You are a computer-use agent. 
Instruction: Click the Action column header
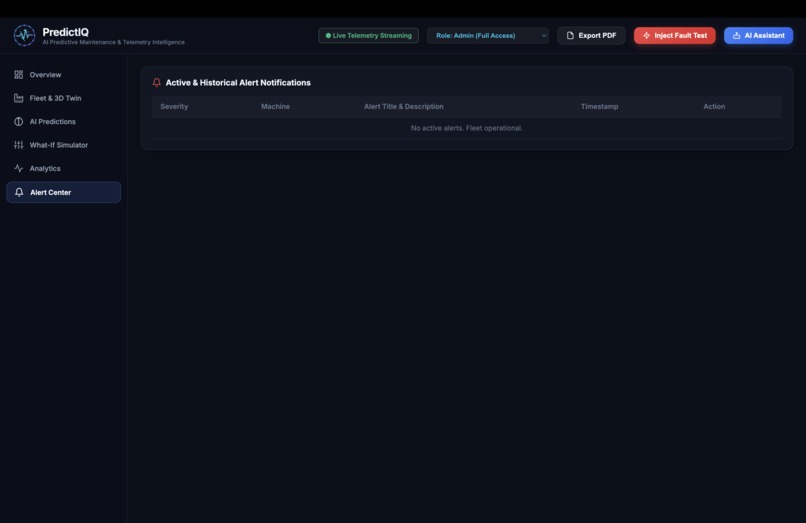click(714, 106)
